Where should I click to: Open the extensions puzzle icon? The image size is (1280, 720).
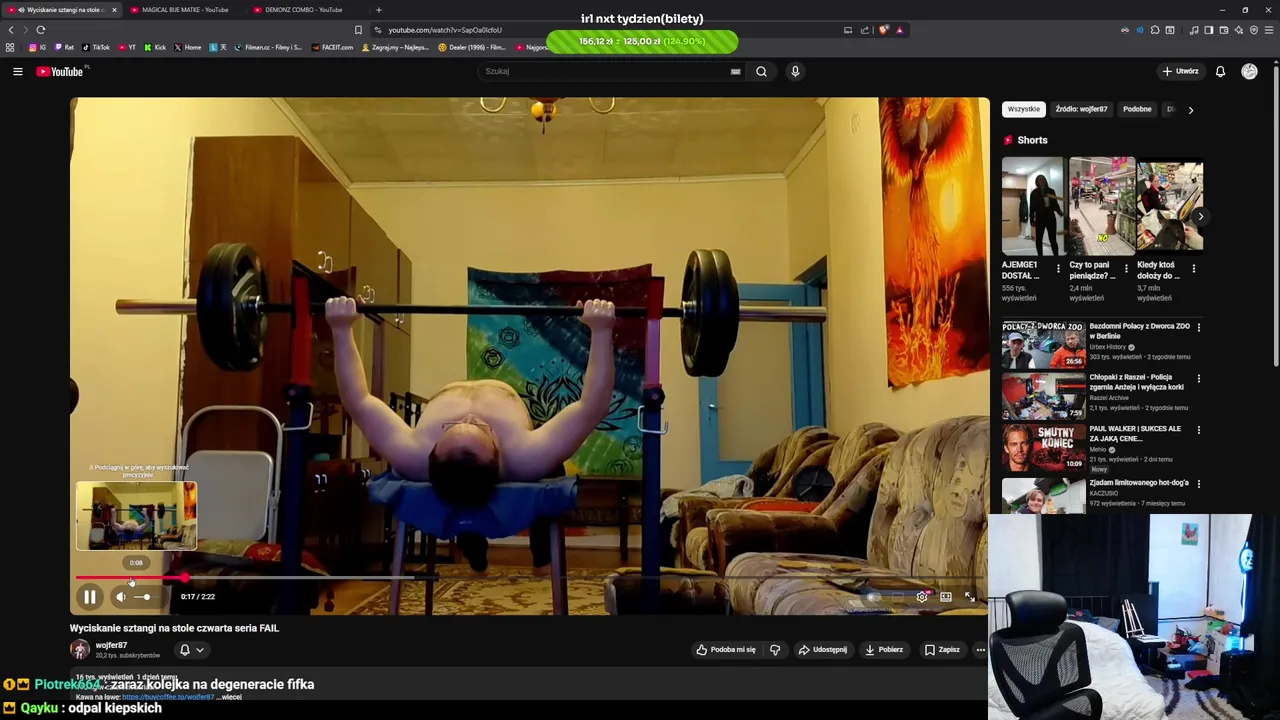pos(1155,30)
